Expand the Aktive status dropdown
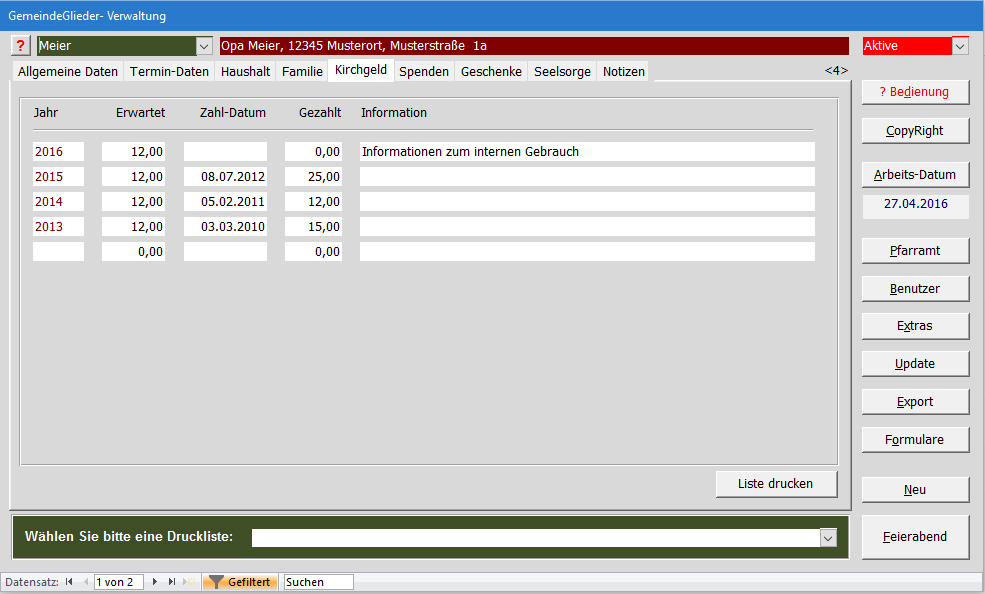The image size is (985, 594). pyautogui.click(x=960, y=46)
